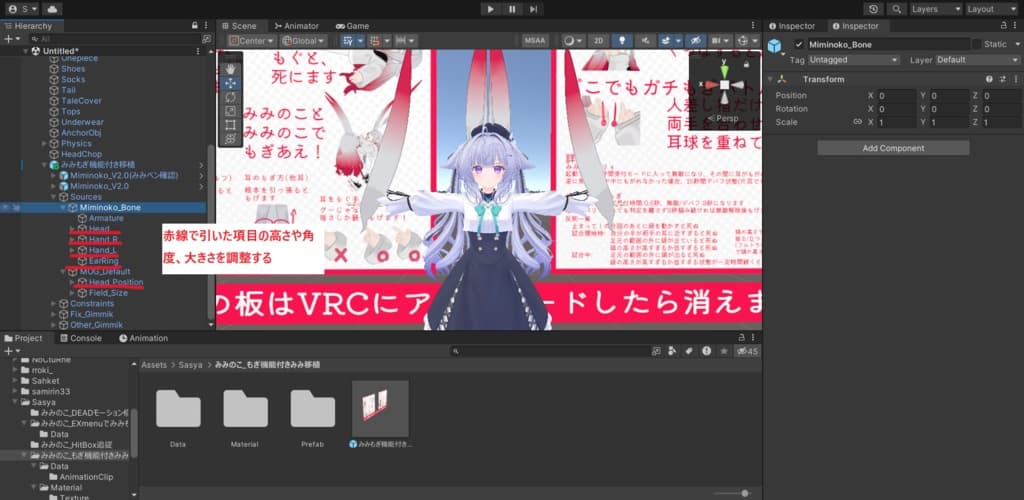This screenshot has height=500, width=1024.
Task: Open global search magnifier in top bar
Action: (897, 9)
